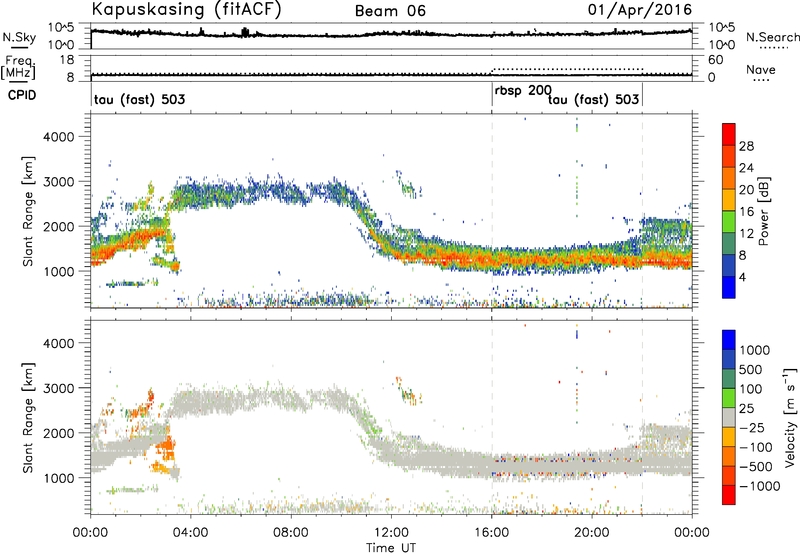Click the '08:00' time tick label
800x554 pixels.
coord(291,533)
